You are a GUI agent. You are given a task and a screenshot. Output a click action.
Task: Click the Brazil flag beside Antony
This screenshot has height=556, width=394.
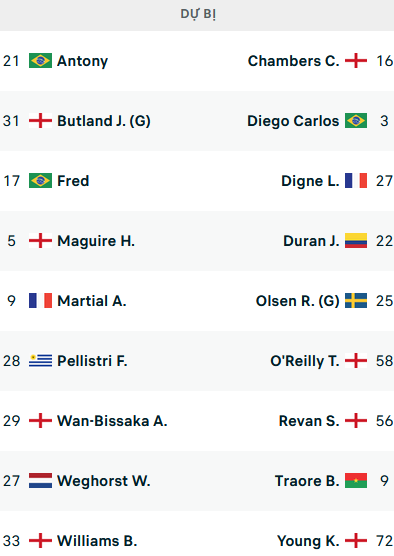(40, 61)
